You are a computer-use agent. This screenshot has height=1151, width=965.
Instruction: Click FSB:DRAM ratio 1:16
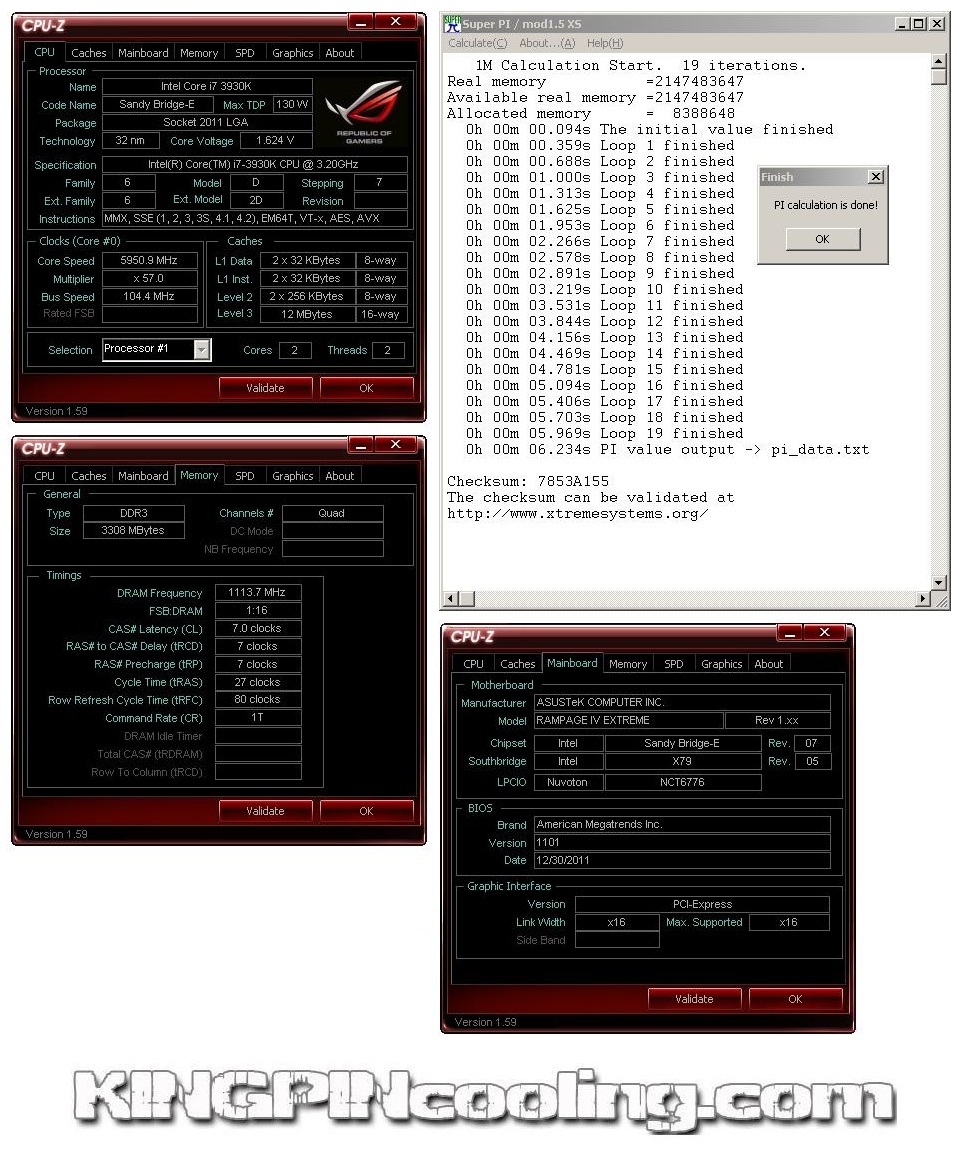[258, 611]
